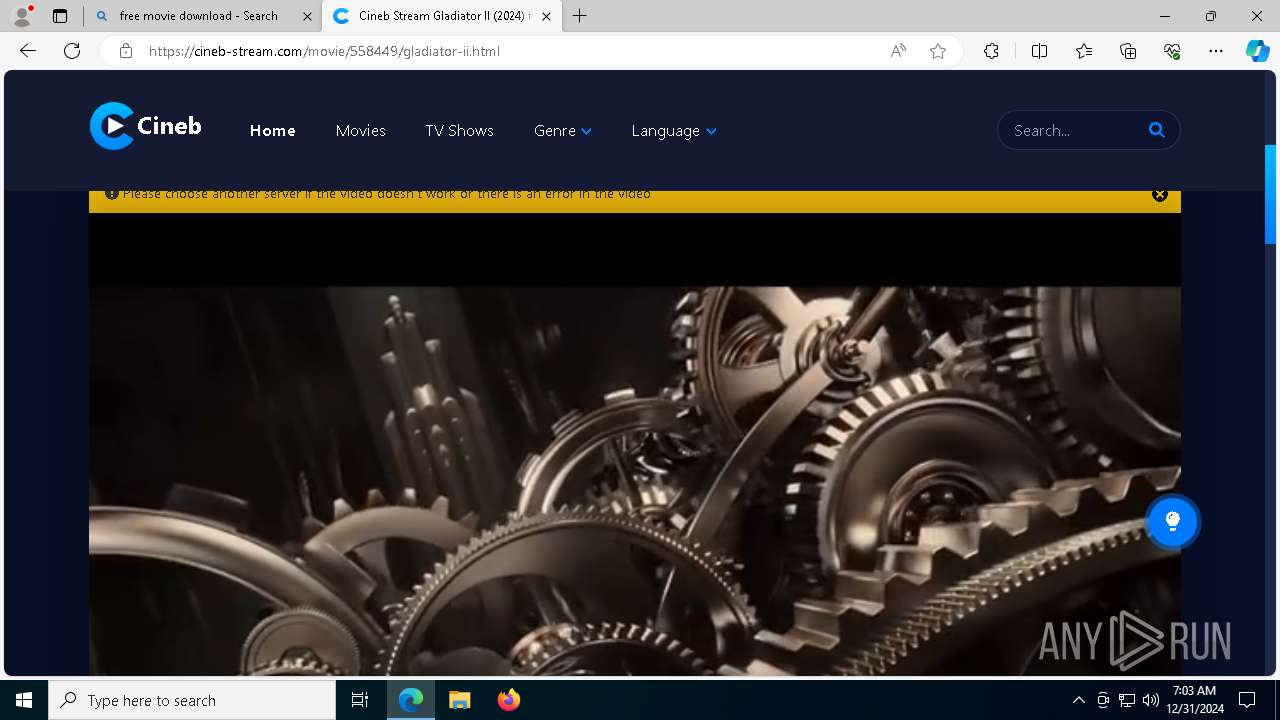1280x720 pixels.
Task: Click the blue search magnifier icon
Action: (1157, 130)
